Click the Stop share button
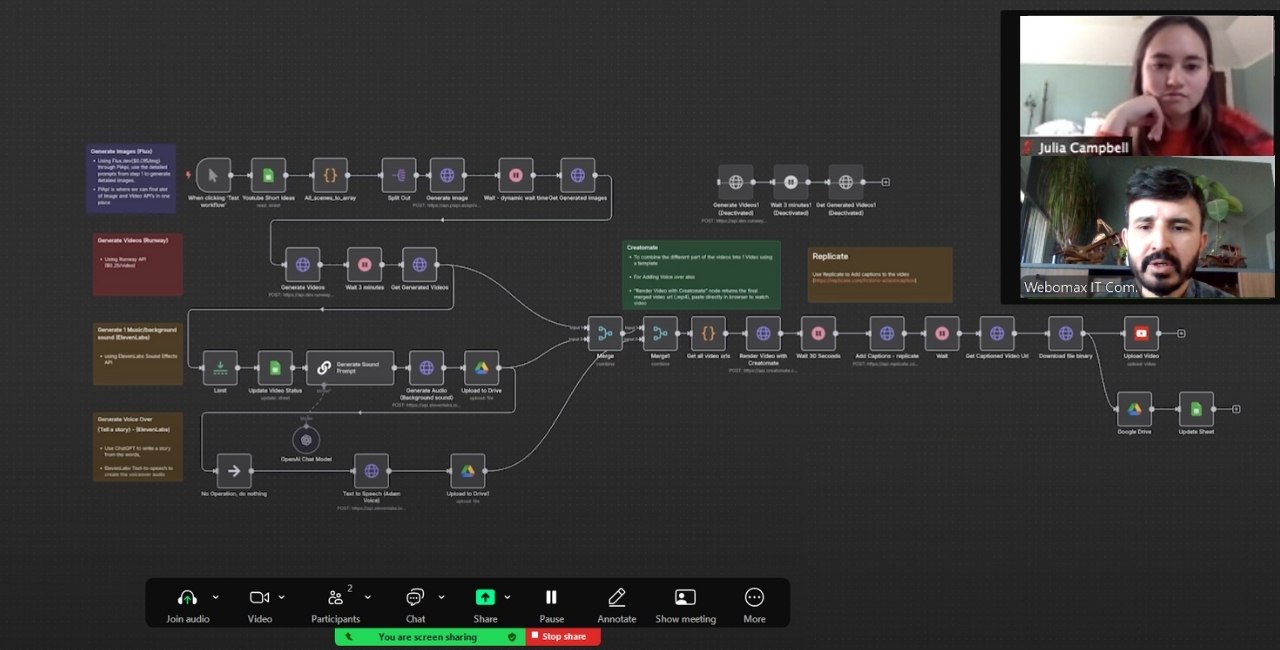 562,636
